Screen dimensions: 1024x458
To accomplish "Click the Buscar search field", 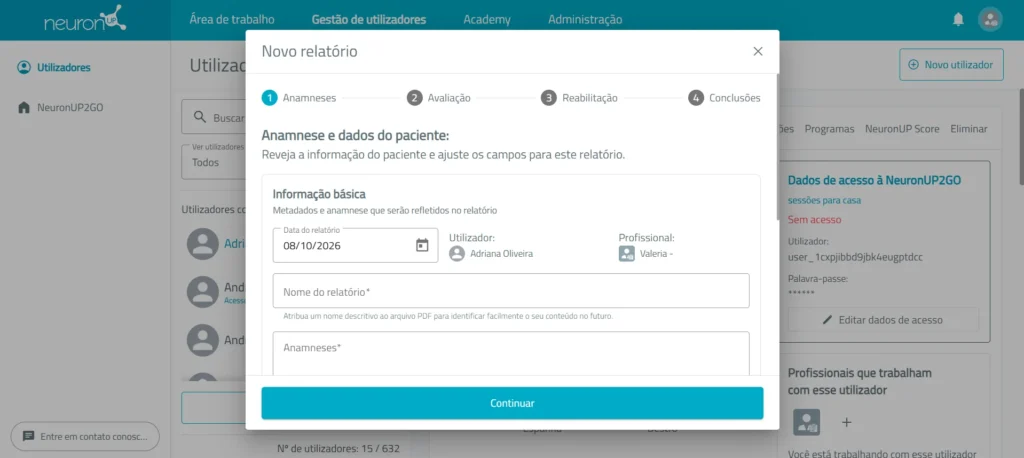I will click(x=213, y=118).
